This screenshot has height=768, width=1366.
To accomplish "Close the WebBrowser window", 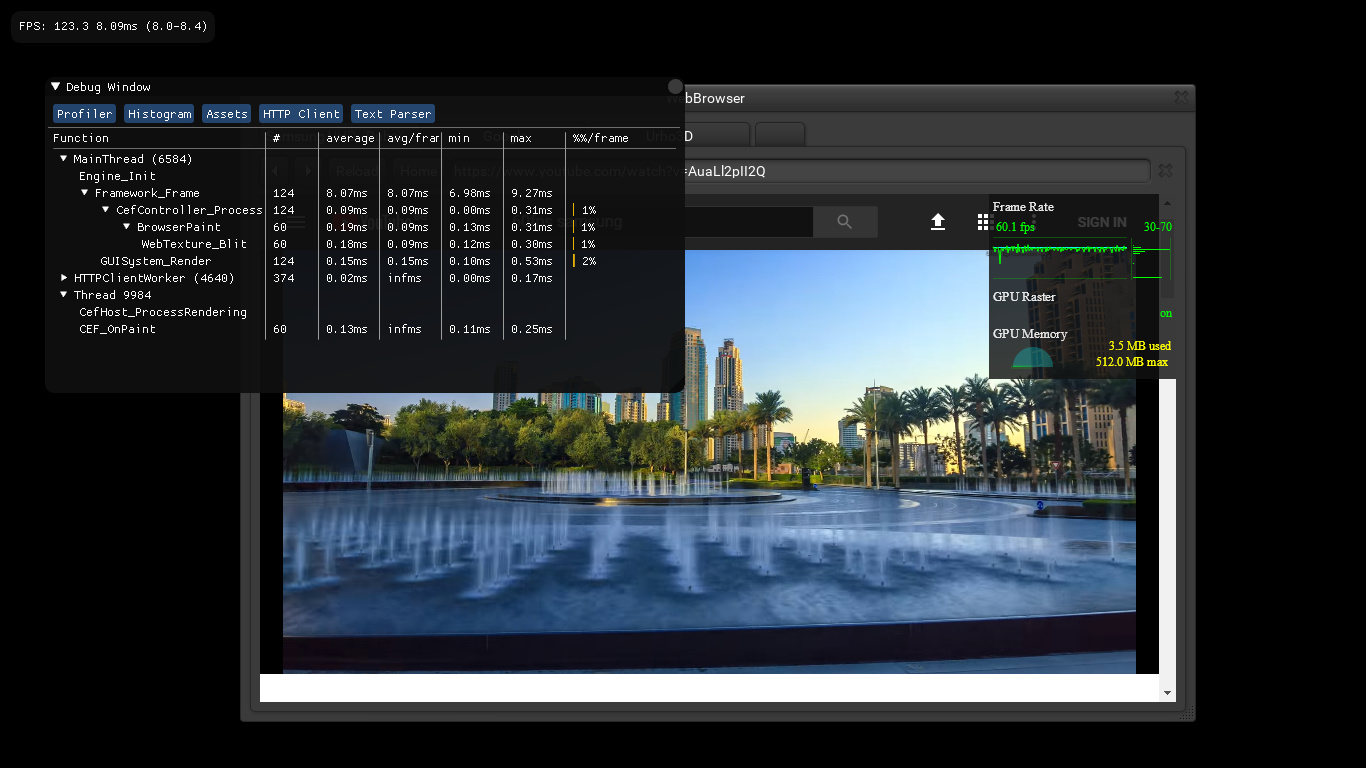I will coord(1181,97).
